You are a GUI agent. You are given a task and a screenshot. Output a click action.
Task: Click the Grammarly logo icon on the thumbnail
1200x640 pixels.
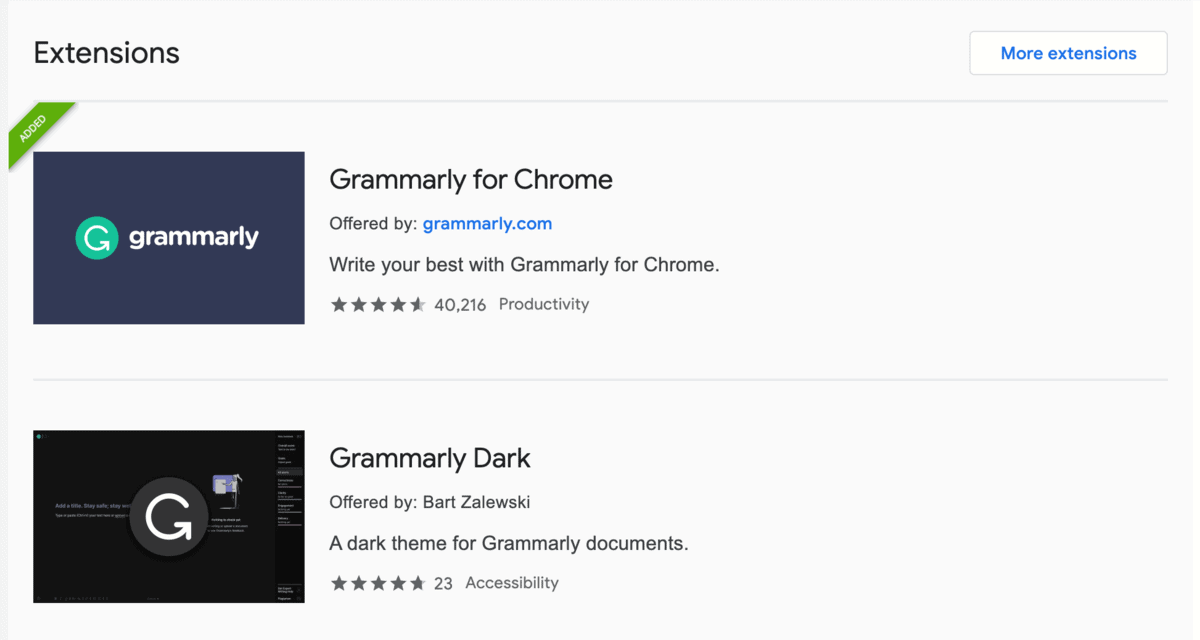click(x=96, y=238)
